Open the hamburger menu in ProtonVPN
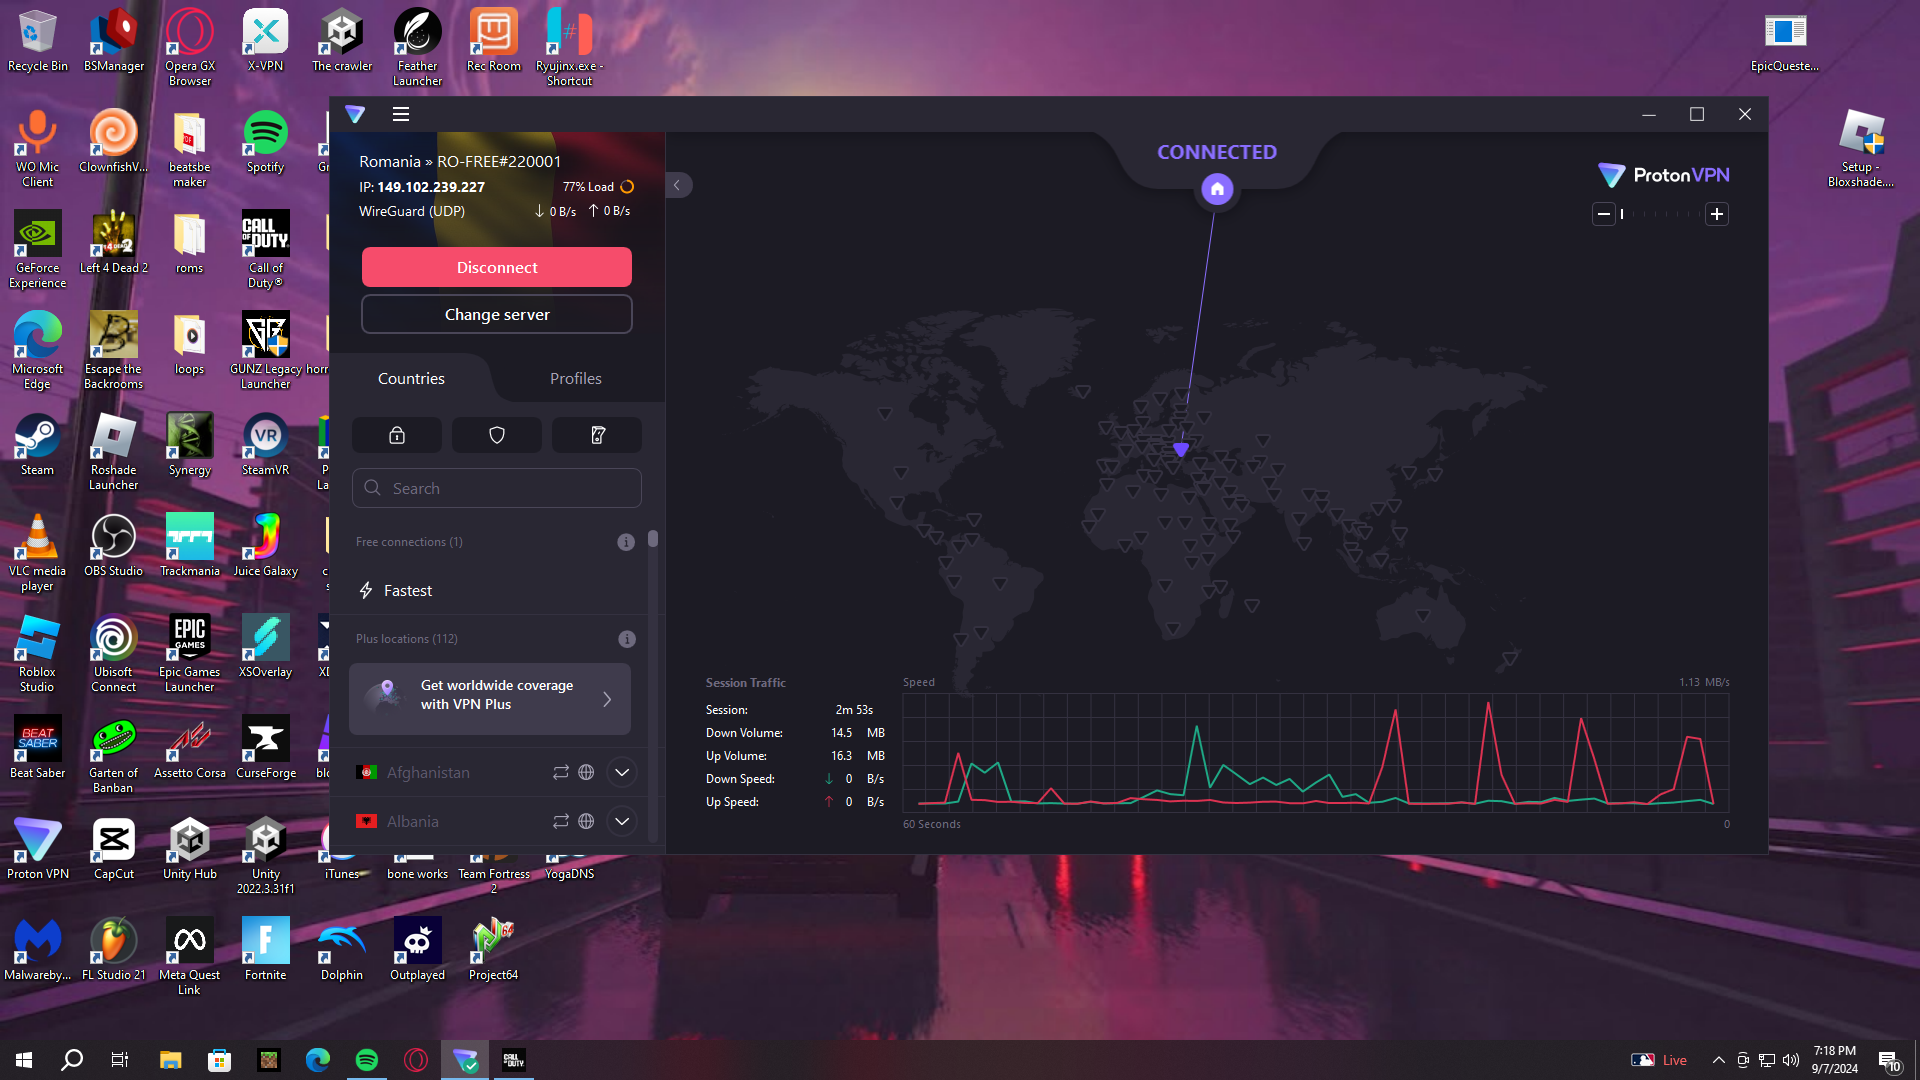 pos(401,114)
